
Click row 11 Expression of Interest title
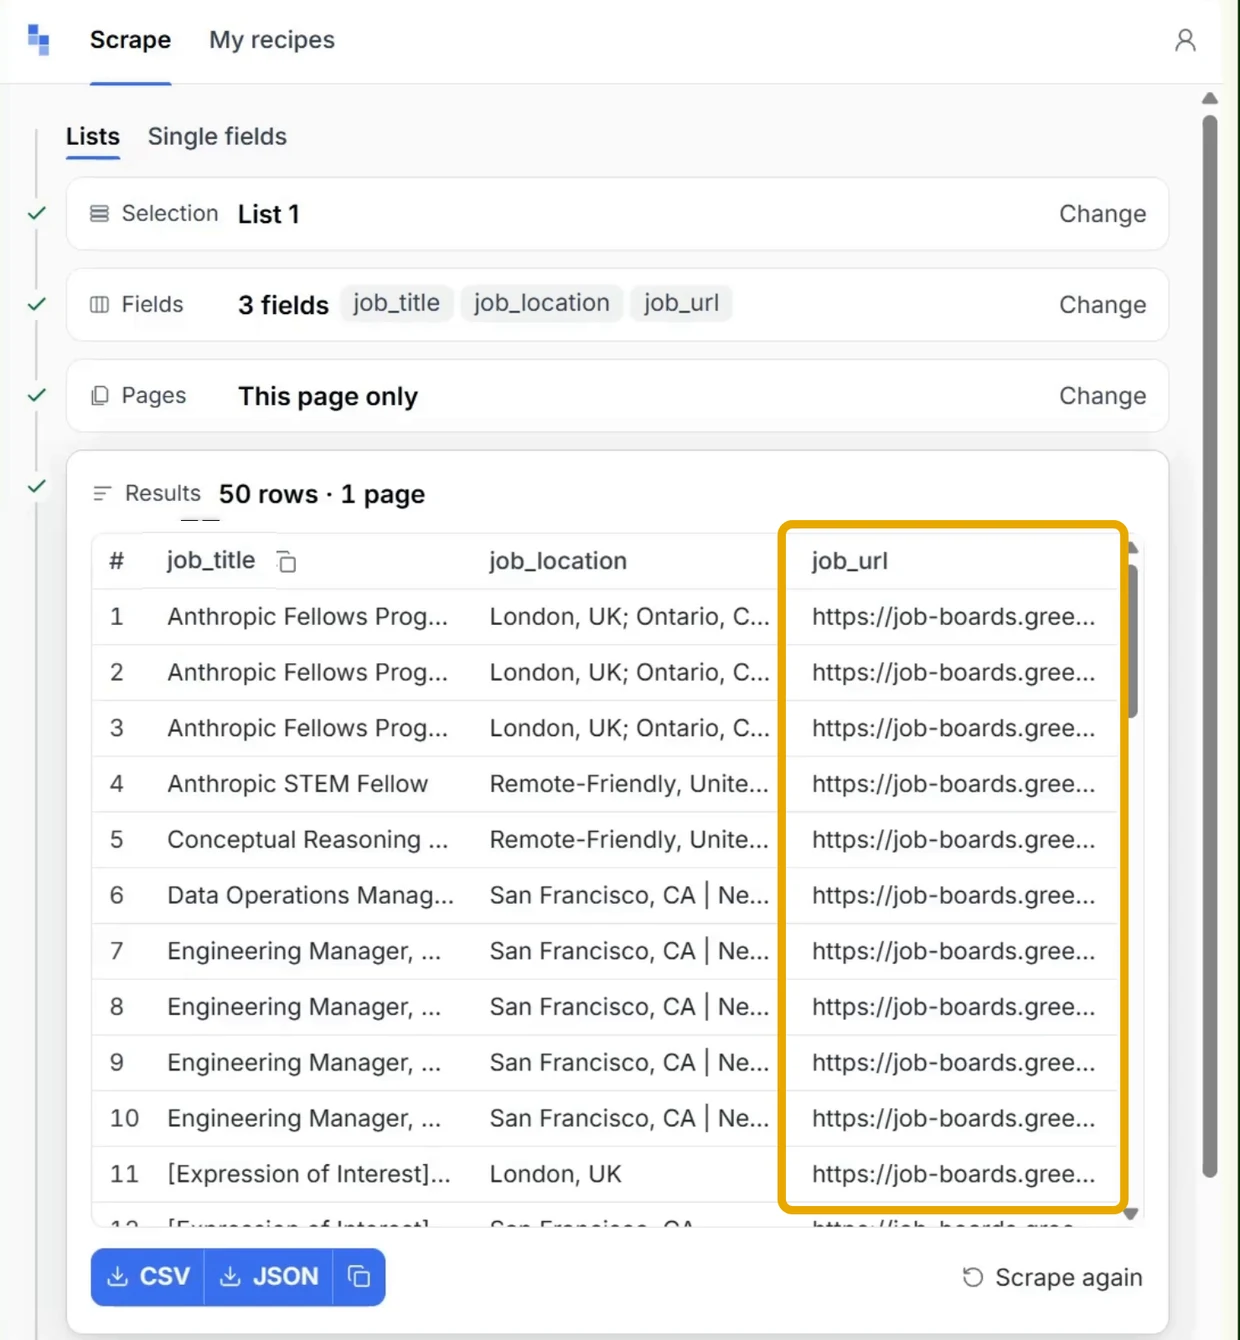[309, 1174]
